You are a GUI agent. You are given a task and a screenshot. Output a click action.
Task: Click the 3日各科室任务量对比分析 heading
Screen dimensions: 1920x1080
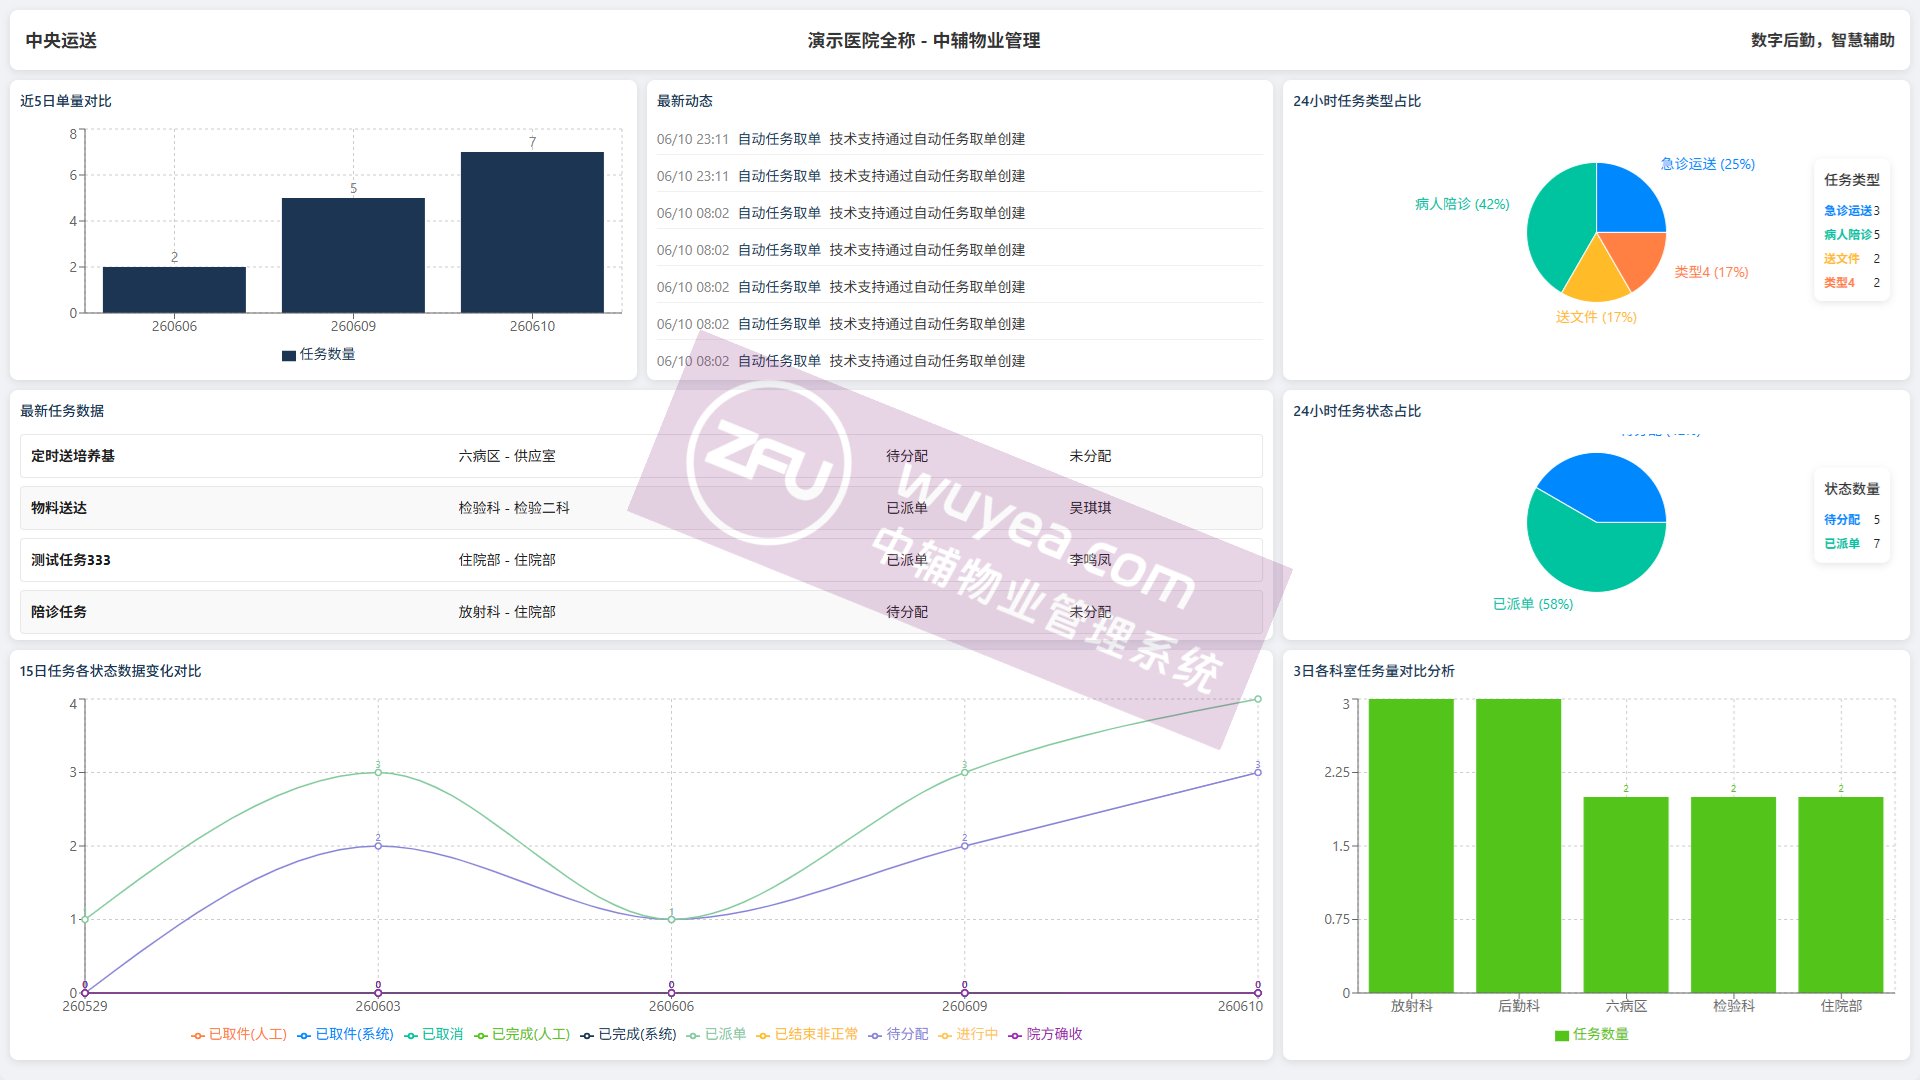(x=1374, y=671)
